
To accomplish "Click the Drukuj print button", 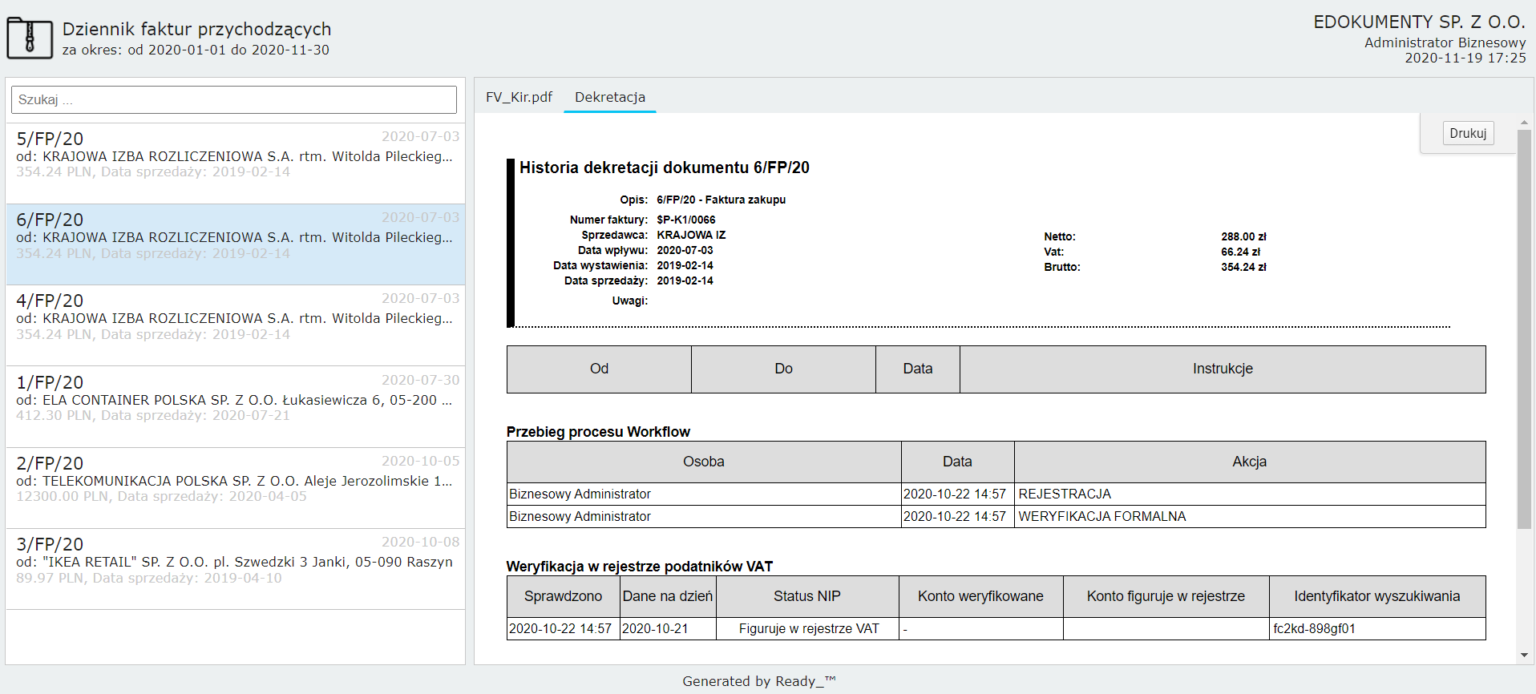I will 1468,133.
